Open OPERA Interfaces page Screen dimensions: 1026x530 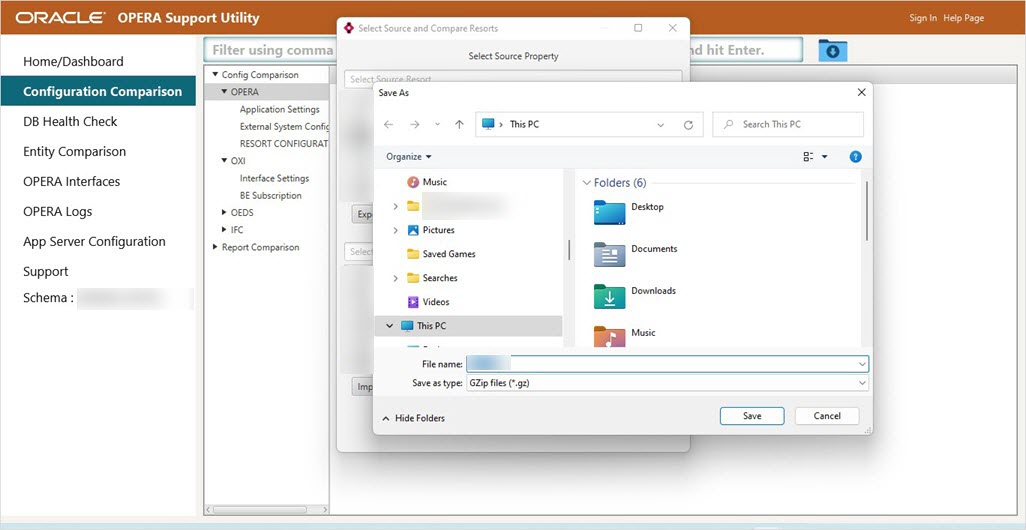[x=71, y=181]
